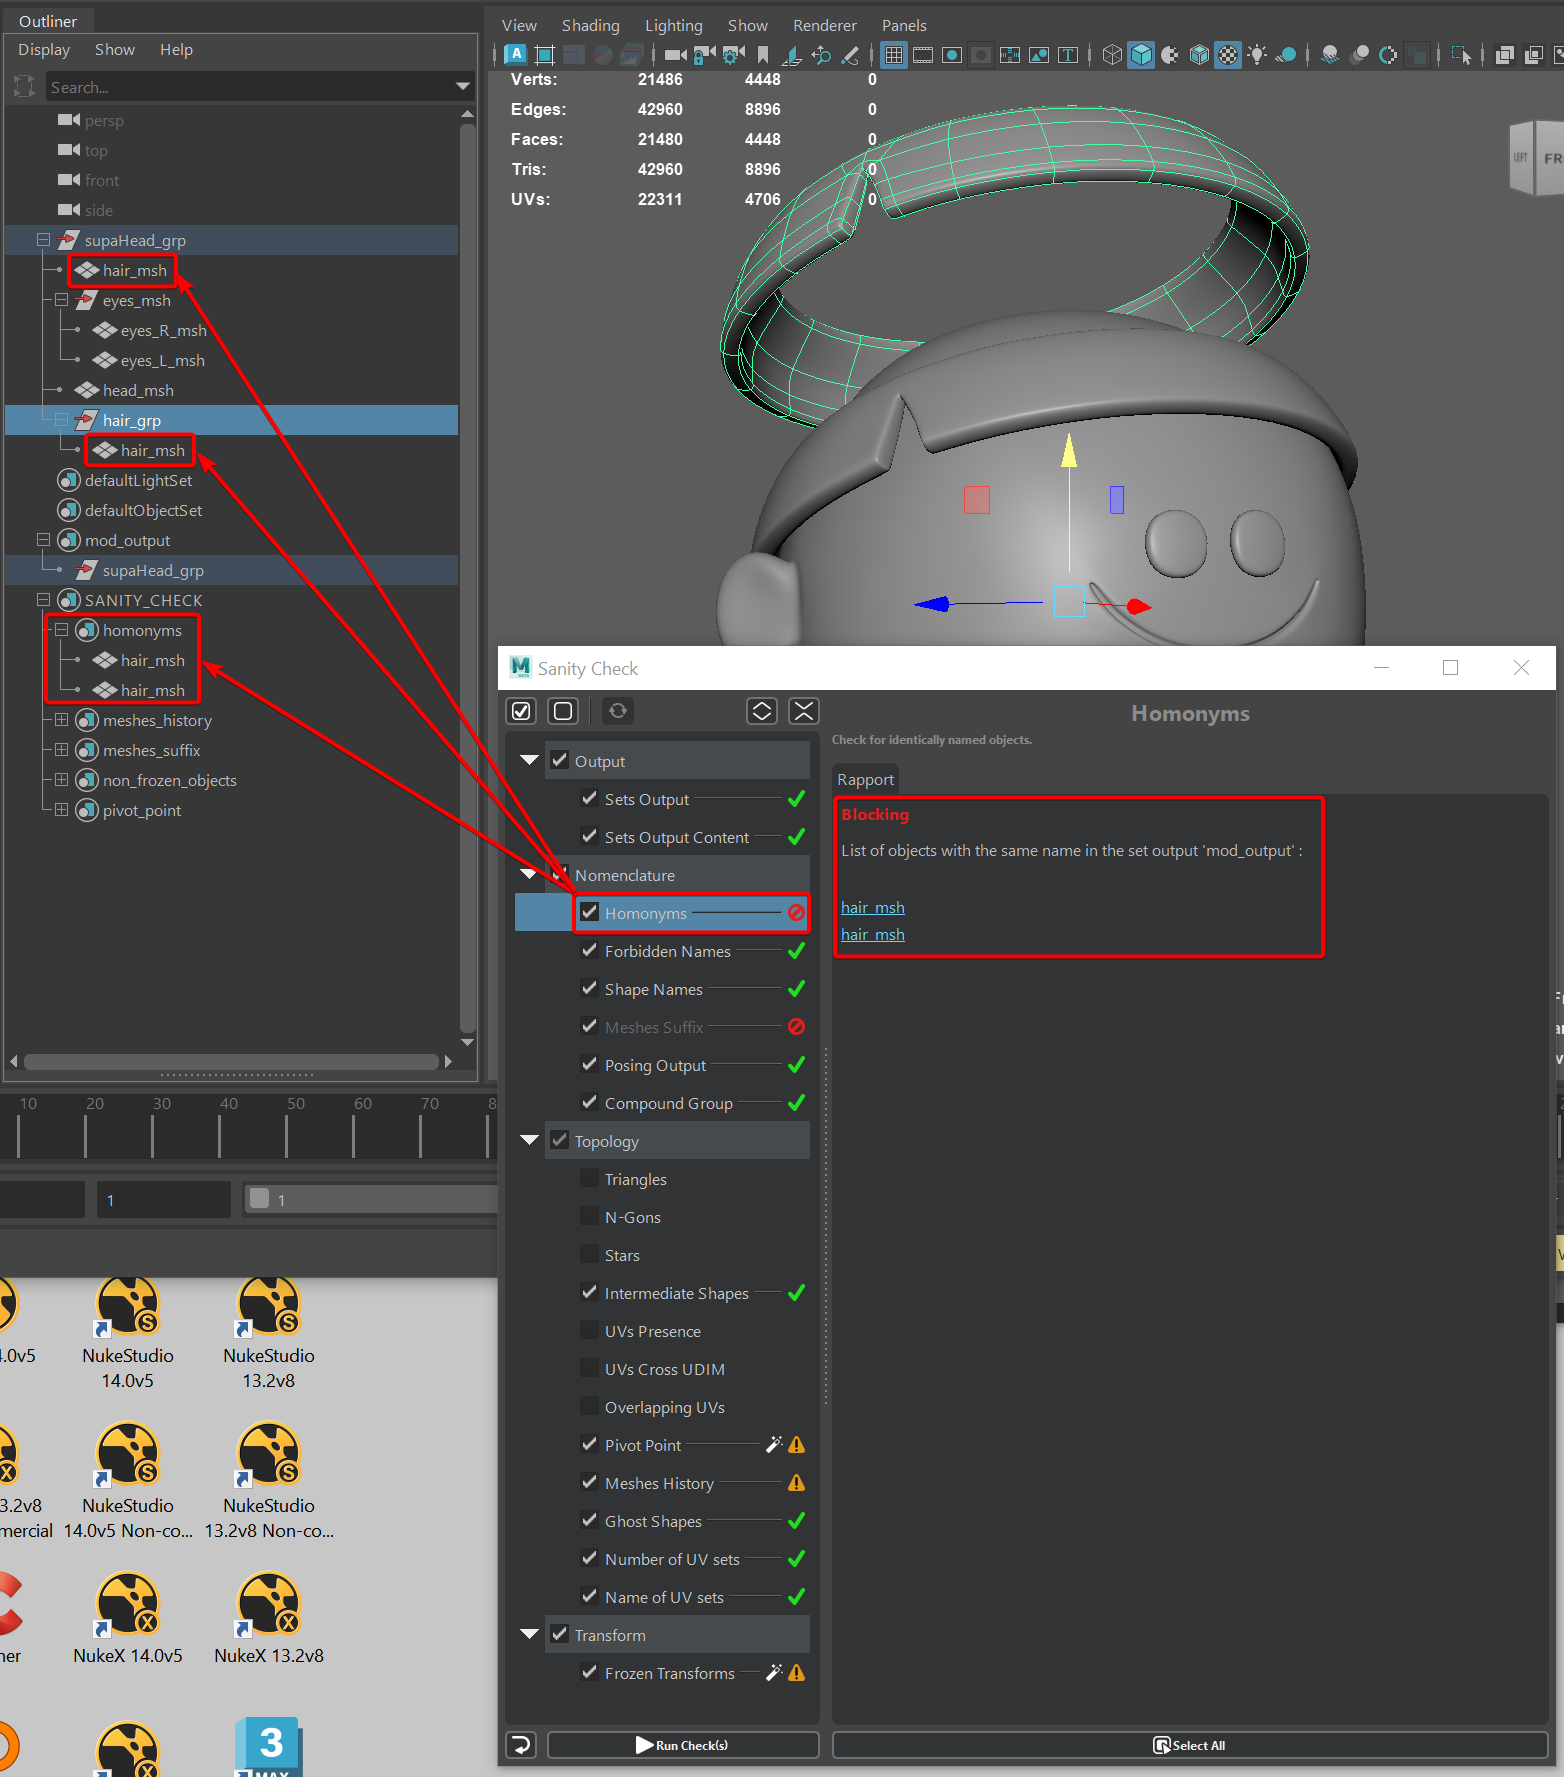This screenshot has width=1564, height=1777.
Task: Enable the Stars check
Action: pos(590,1254)
